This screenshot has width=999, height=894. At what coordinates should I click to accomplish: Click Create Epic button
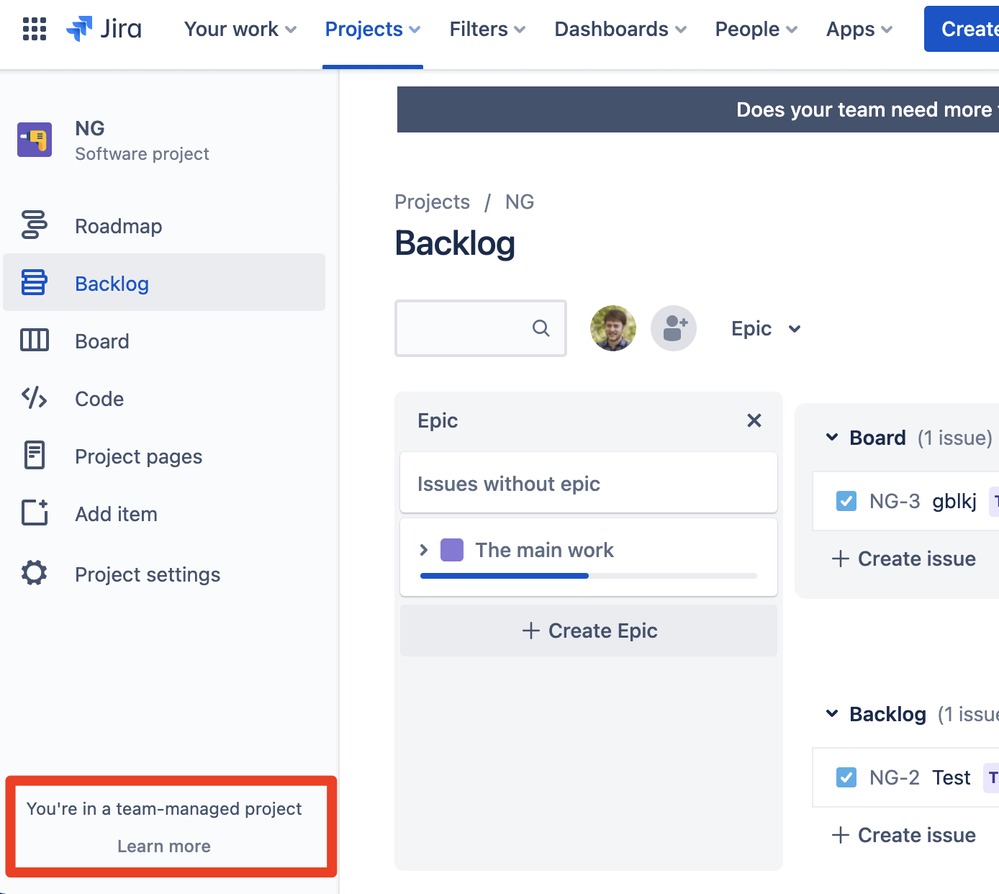[589, 630]
